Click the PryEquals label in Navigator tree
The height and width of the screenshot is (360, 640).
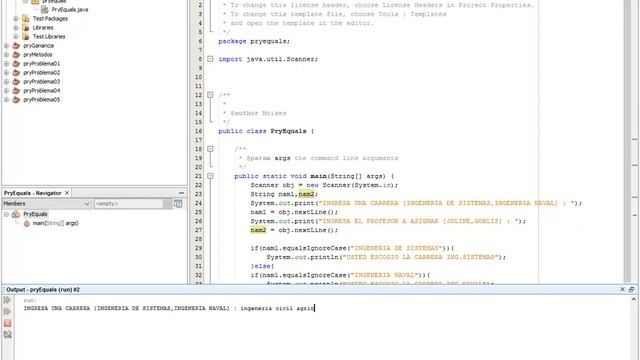(36, 214)
